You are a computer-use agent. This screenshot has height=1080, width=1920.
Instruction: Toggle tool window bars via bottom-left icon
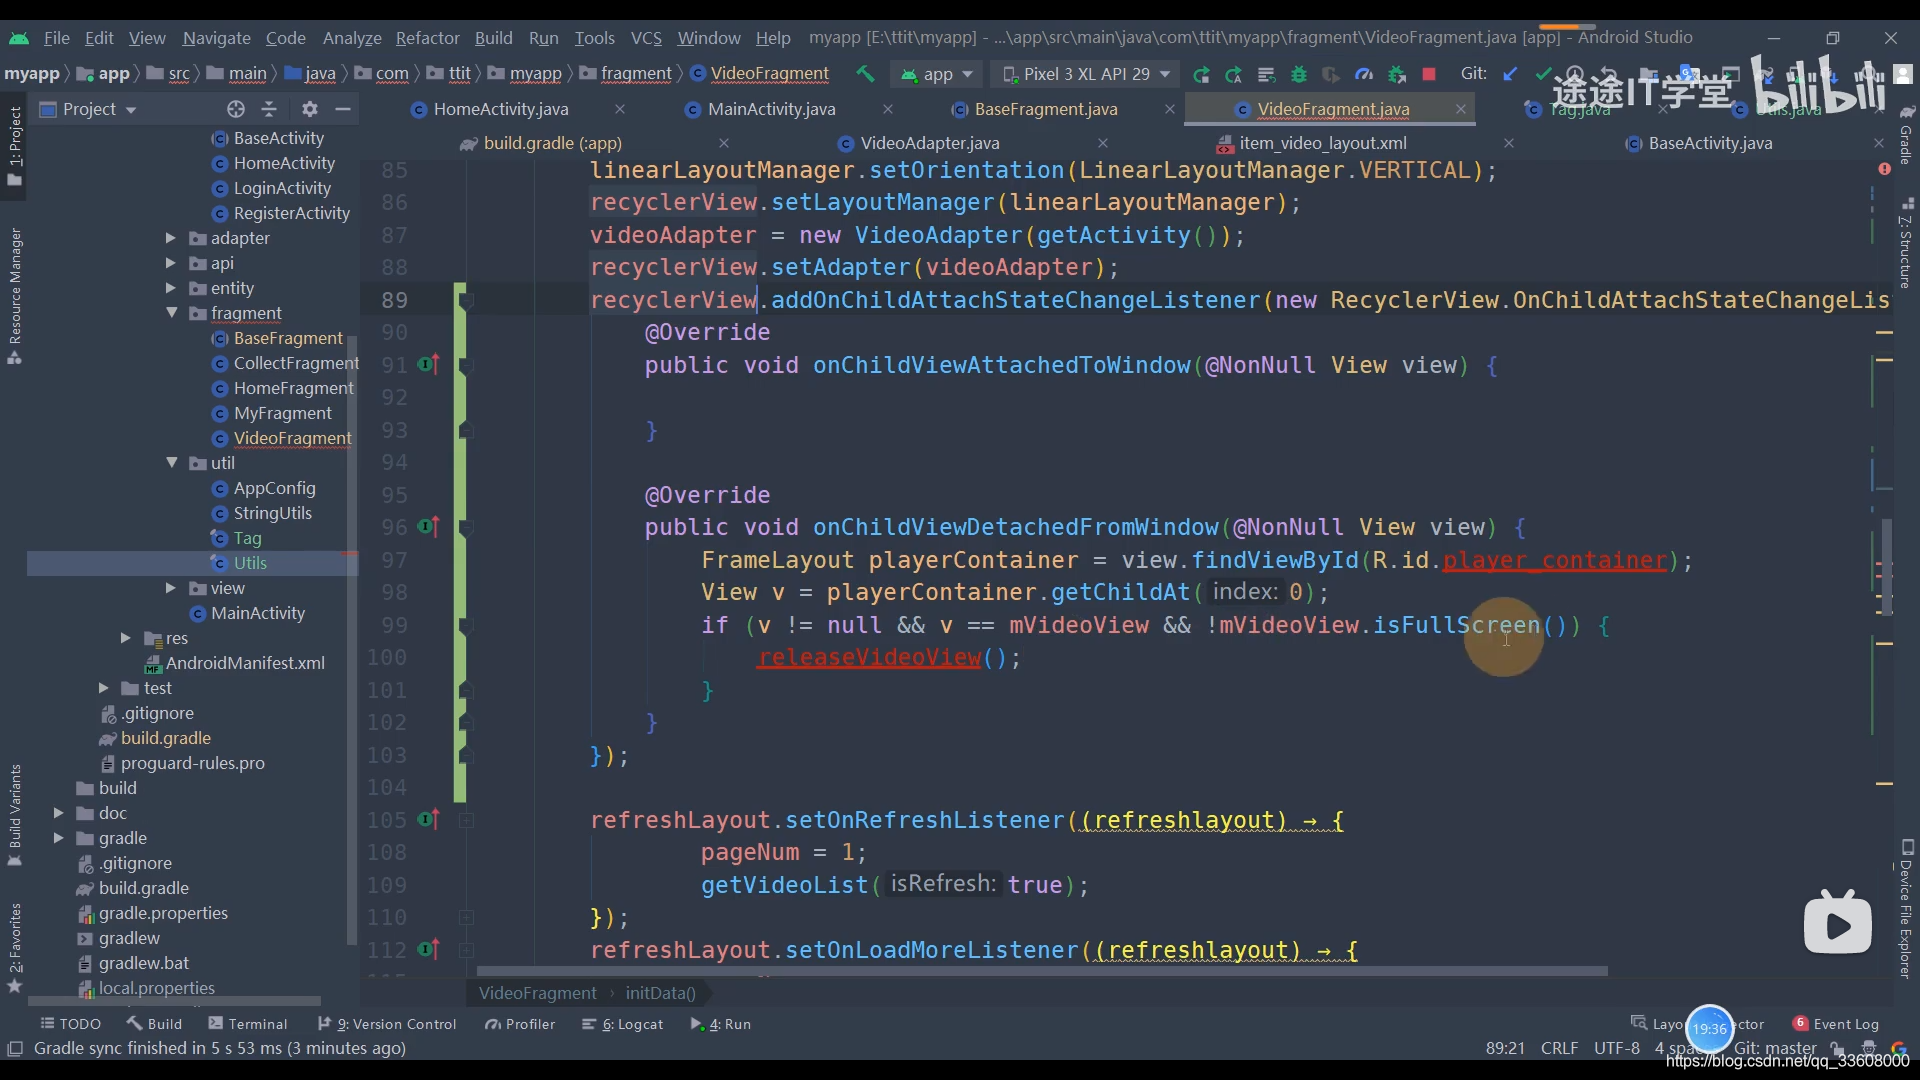pyautogui.click(x=14, y=1048)
